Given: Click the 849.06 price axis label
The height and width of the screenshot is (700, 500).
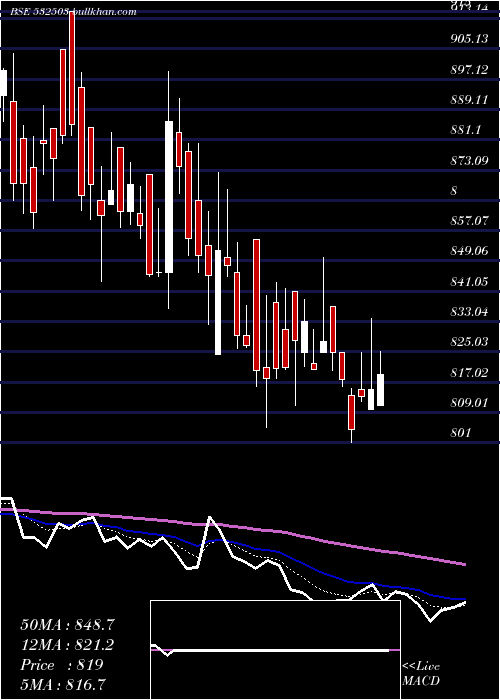Looking at the screenshot, I should tap(469, 251).
